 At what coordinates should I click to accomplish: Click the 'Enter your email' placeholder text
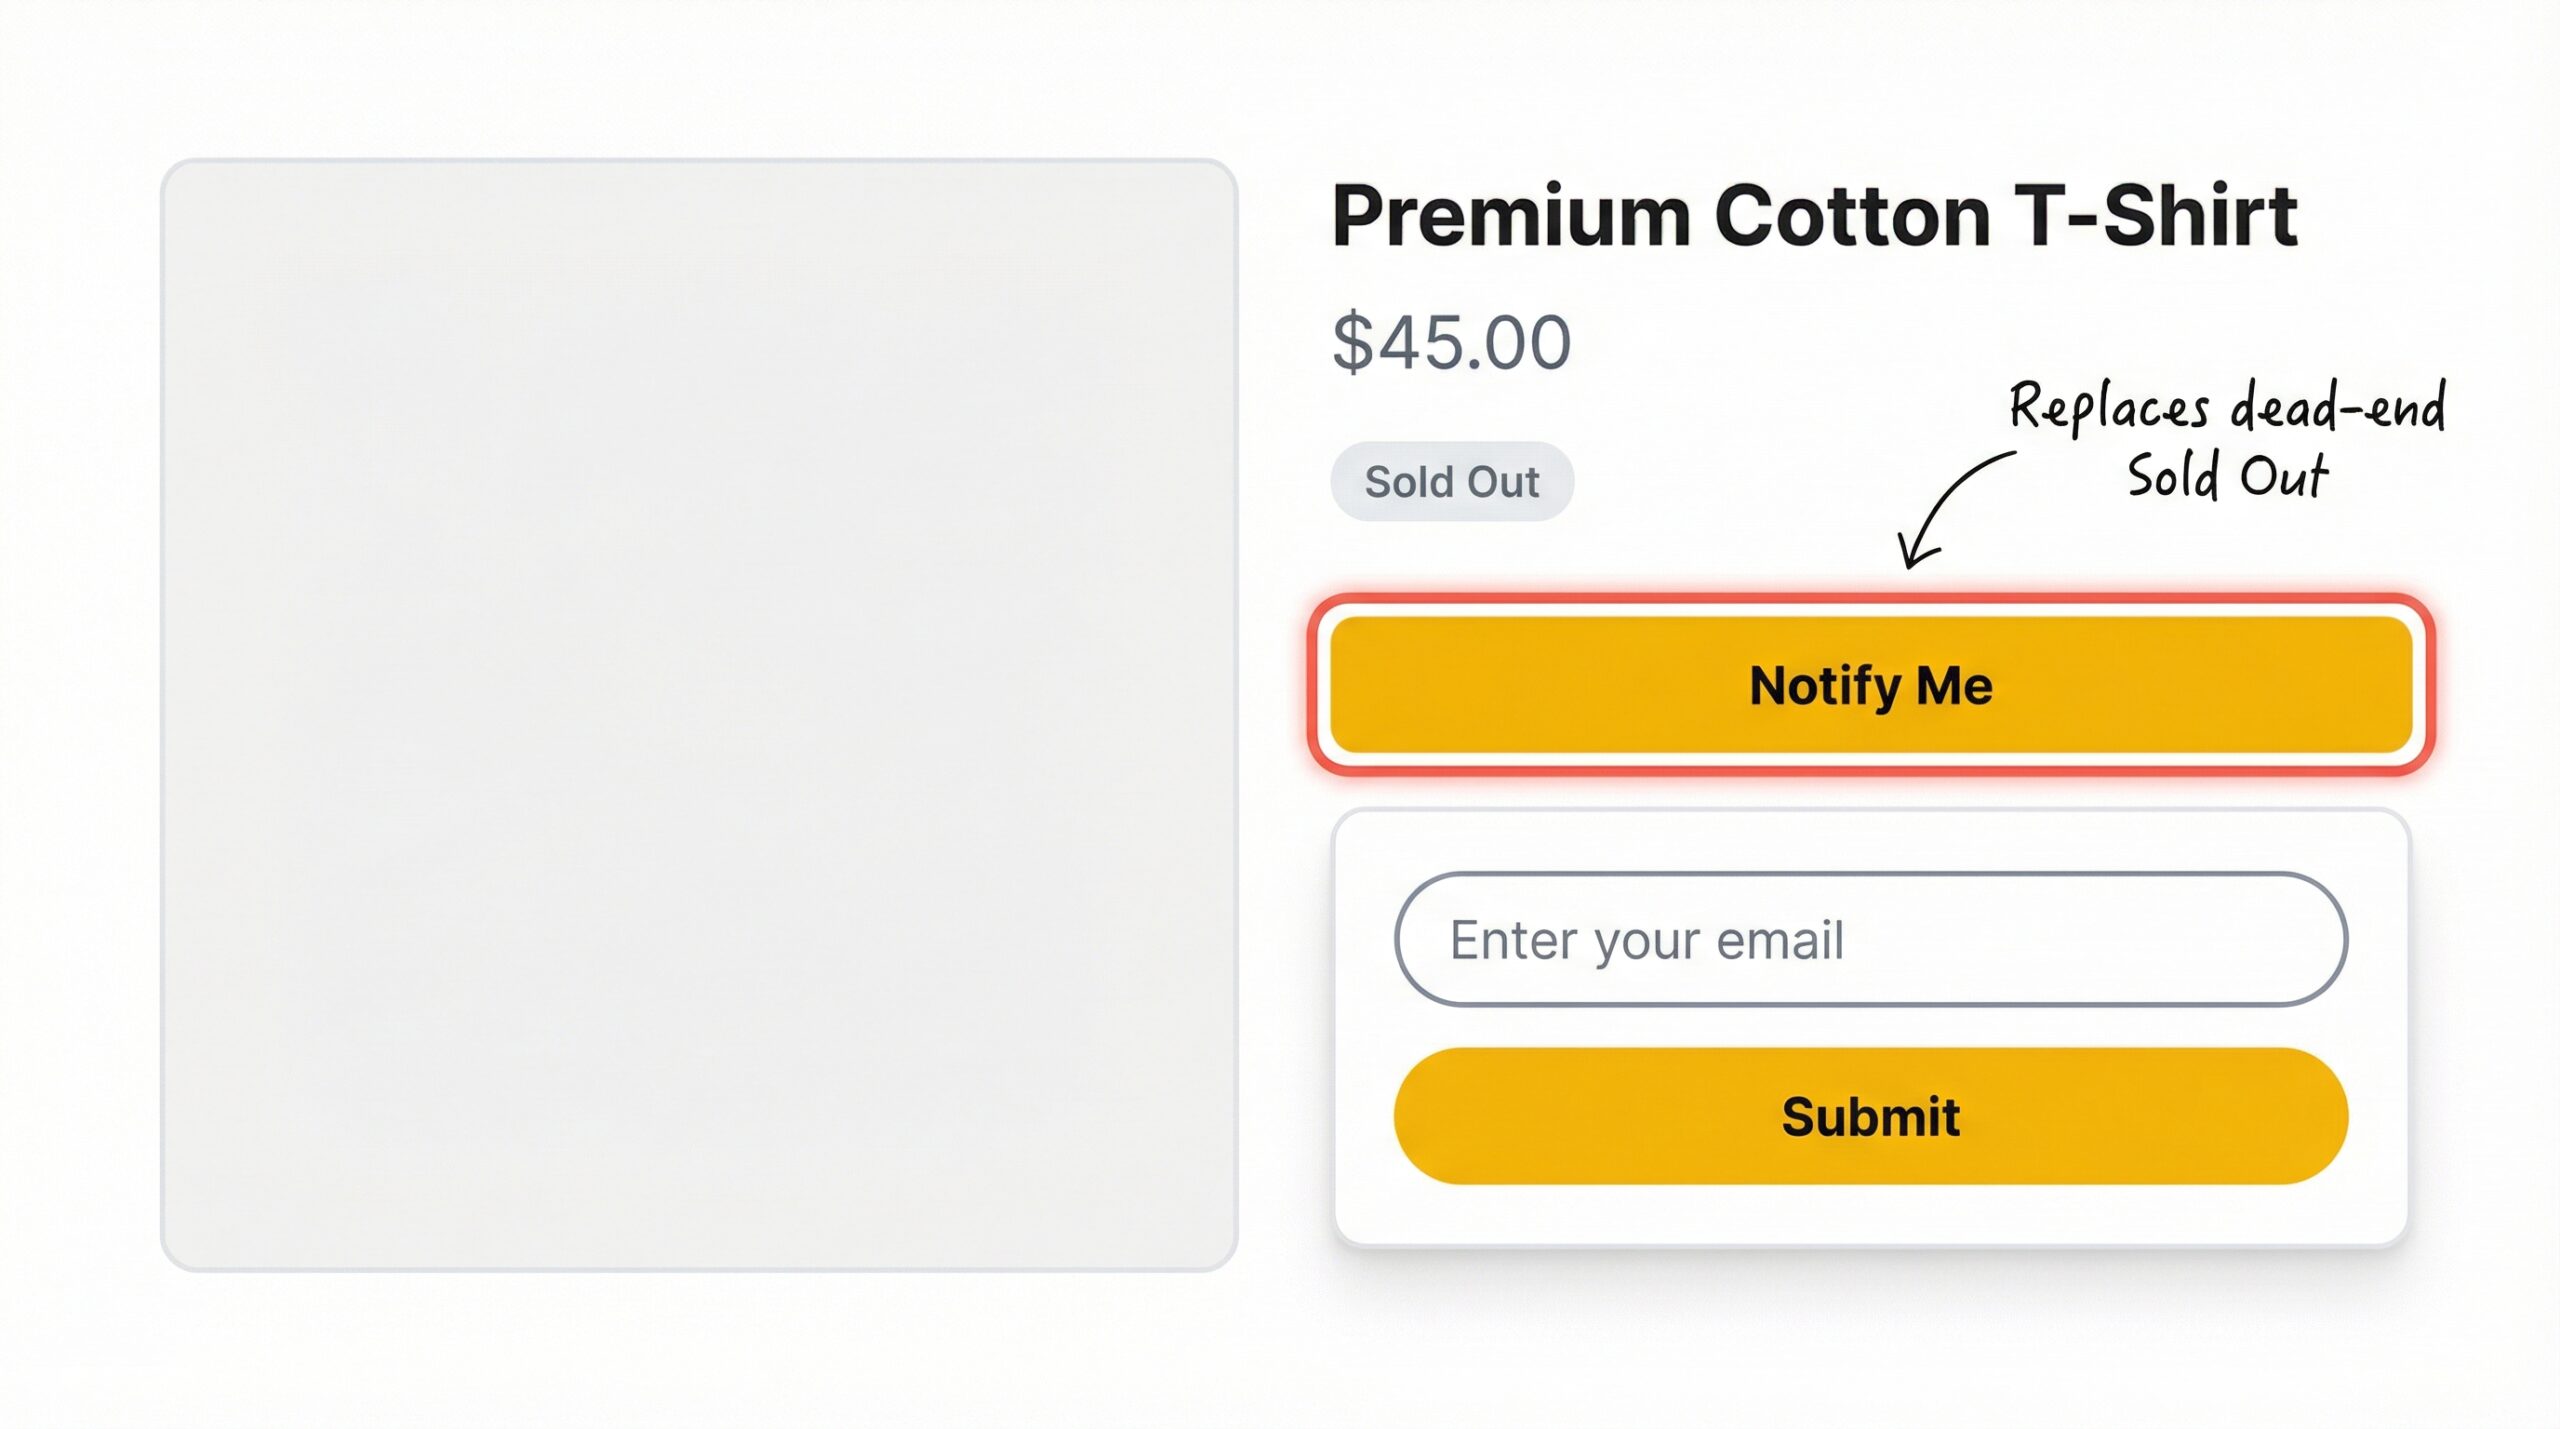tap(1648, 938)
